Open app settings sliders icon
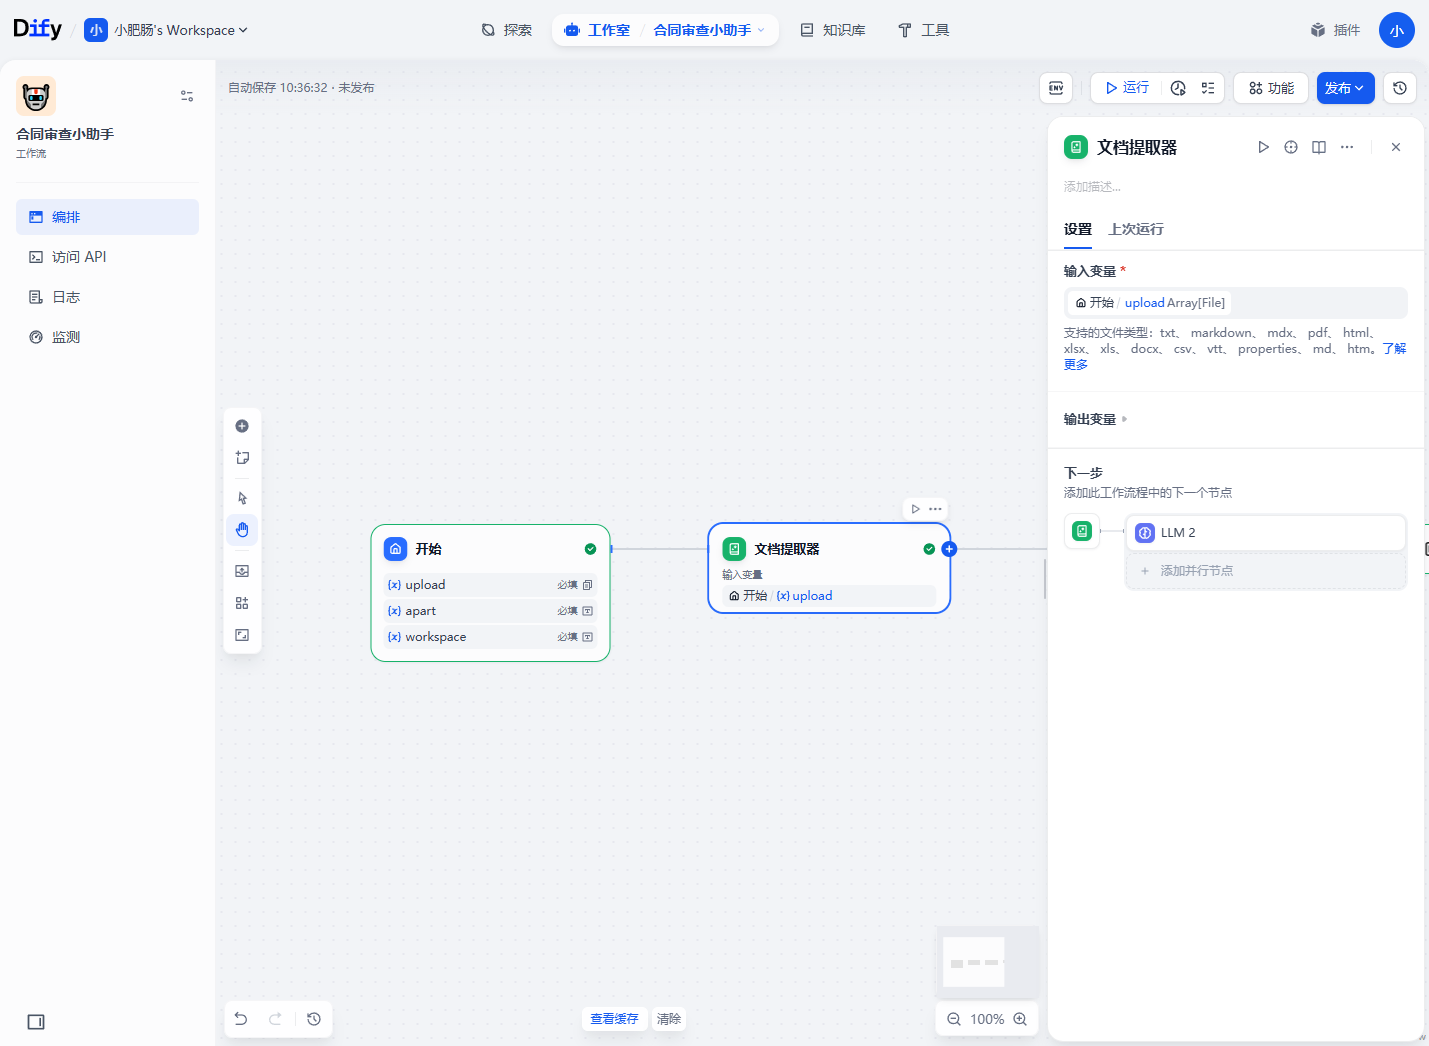Viewport: 1429px width, 1046px height. [x=187, y=96]
